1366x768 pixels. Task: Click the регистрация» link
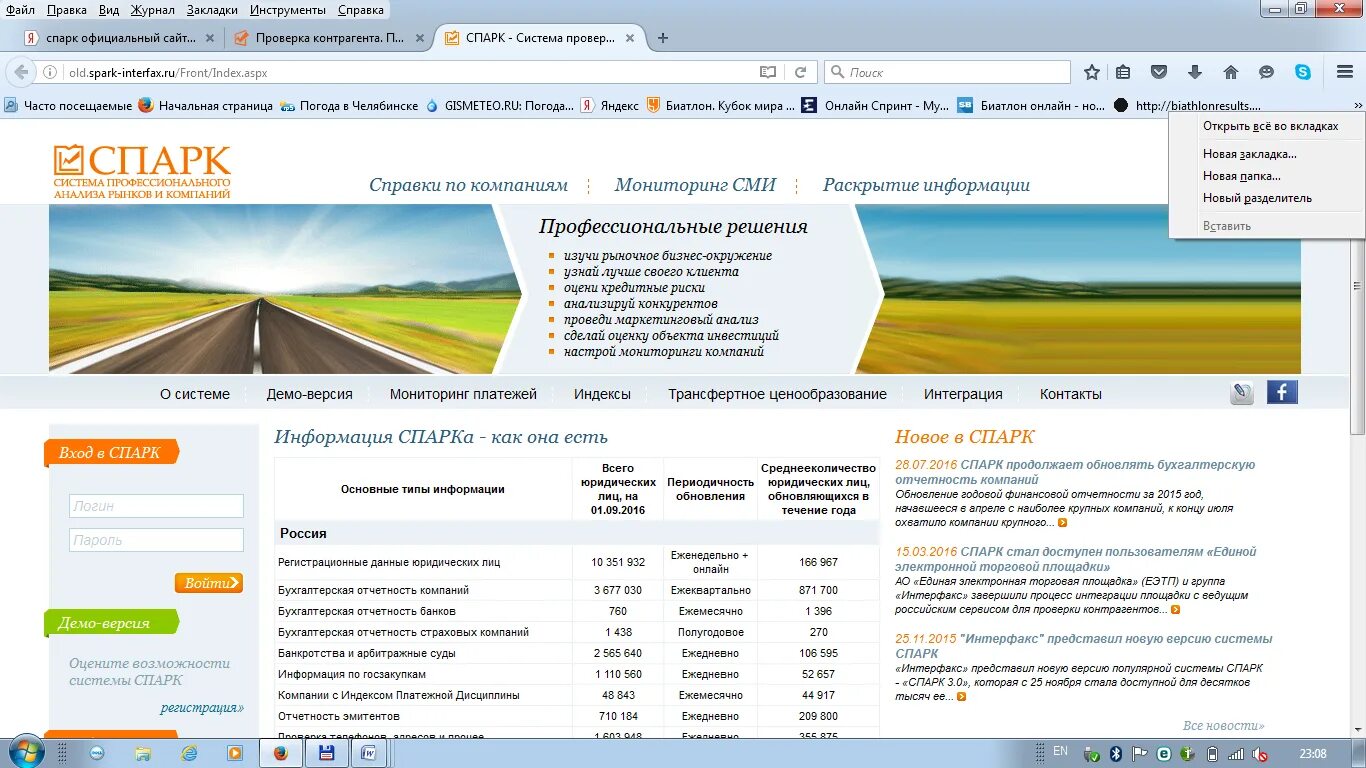tap(202, 708)
